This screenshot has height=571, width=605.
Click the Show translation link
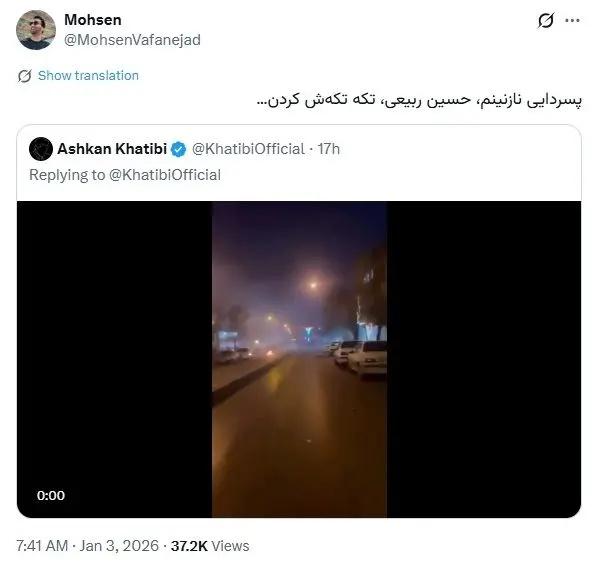[x=88, y=76]
